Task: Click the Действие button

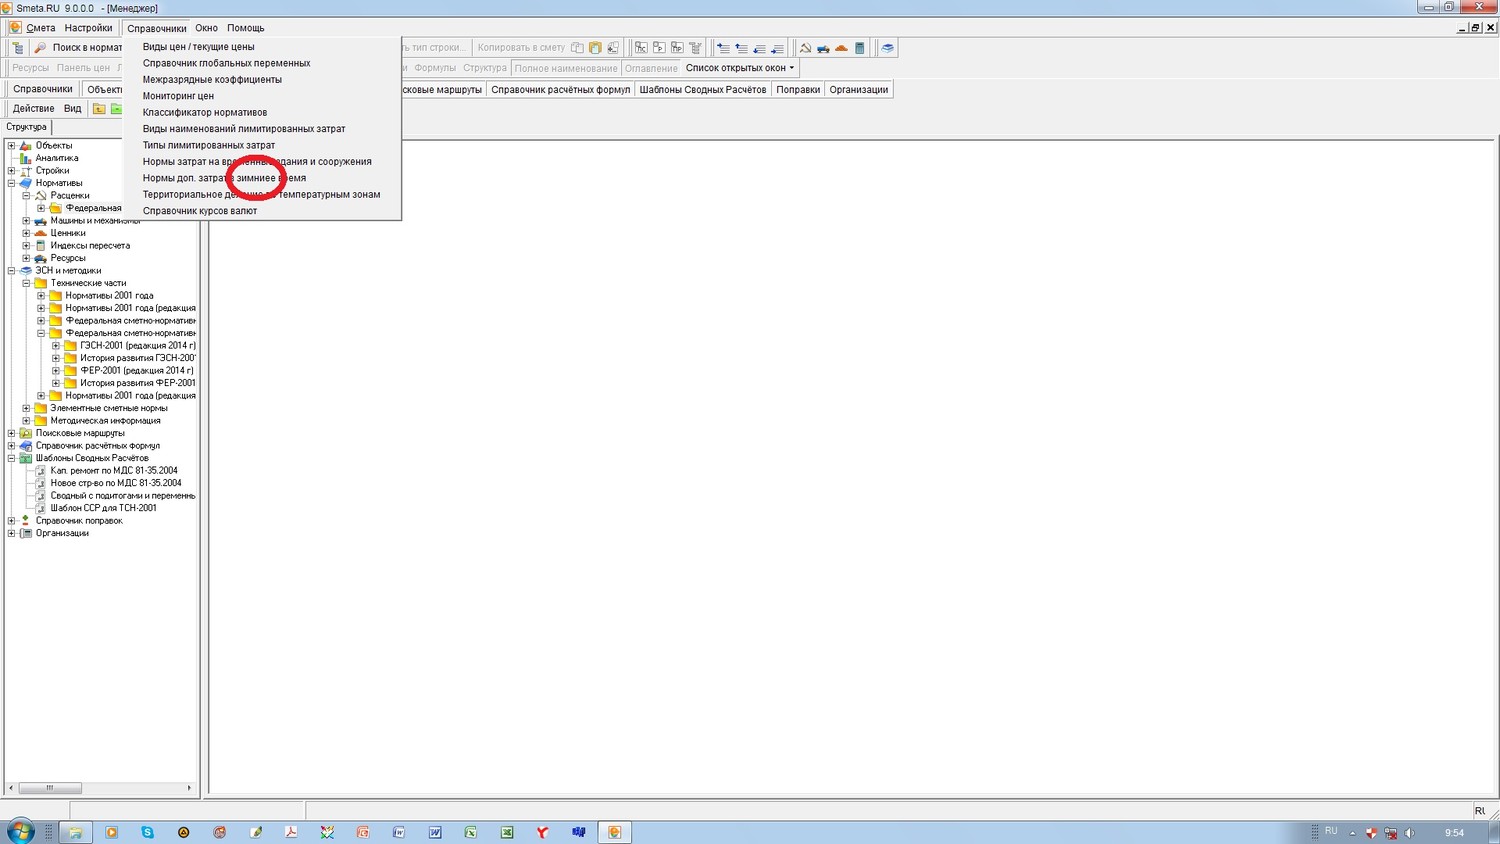Action: pos(34,109)
